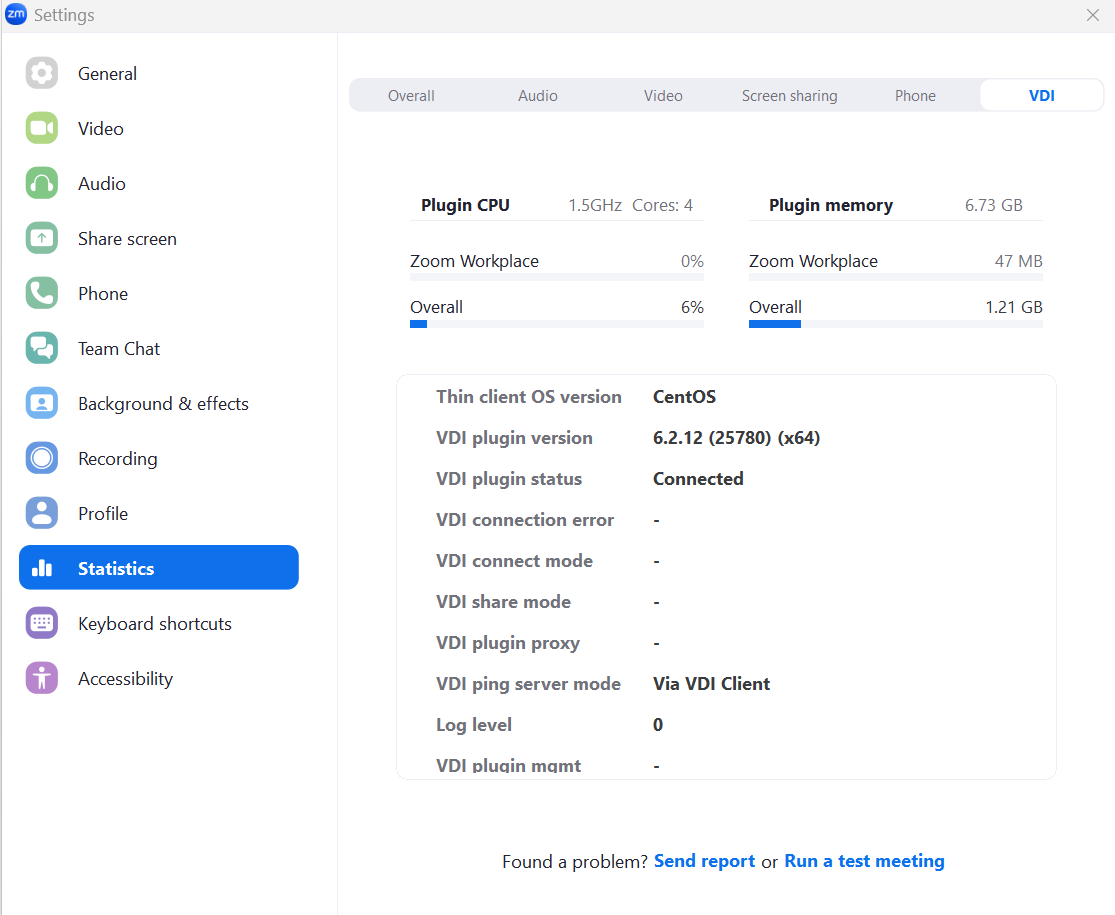Open General settings gear icon
Viewport: 1115px width, 915px height.
41,73
